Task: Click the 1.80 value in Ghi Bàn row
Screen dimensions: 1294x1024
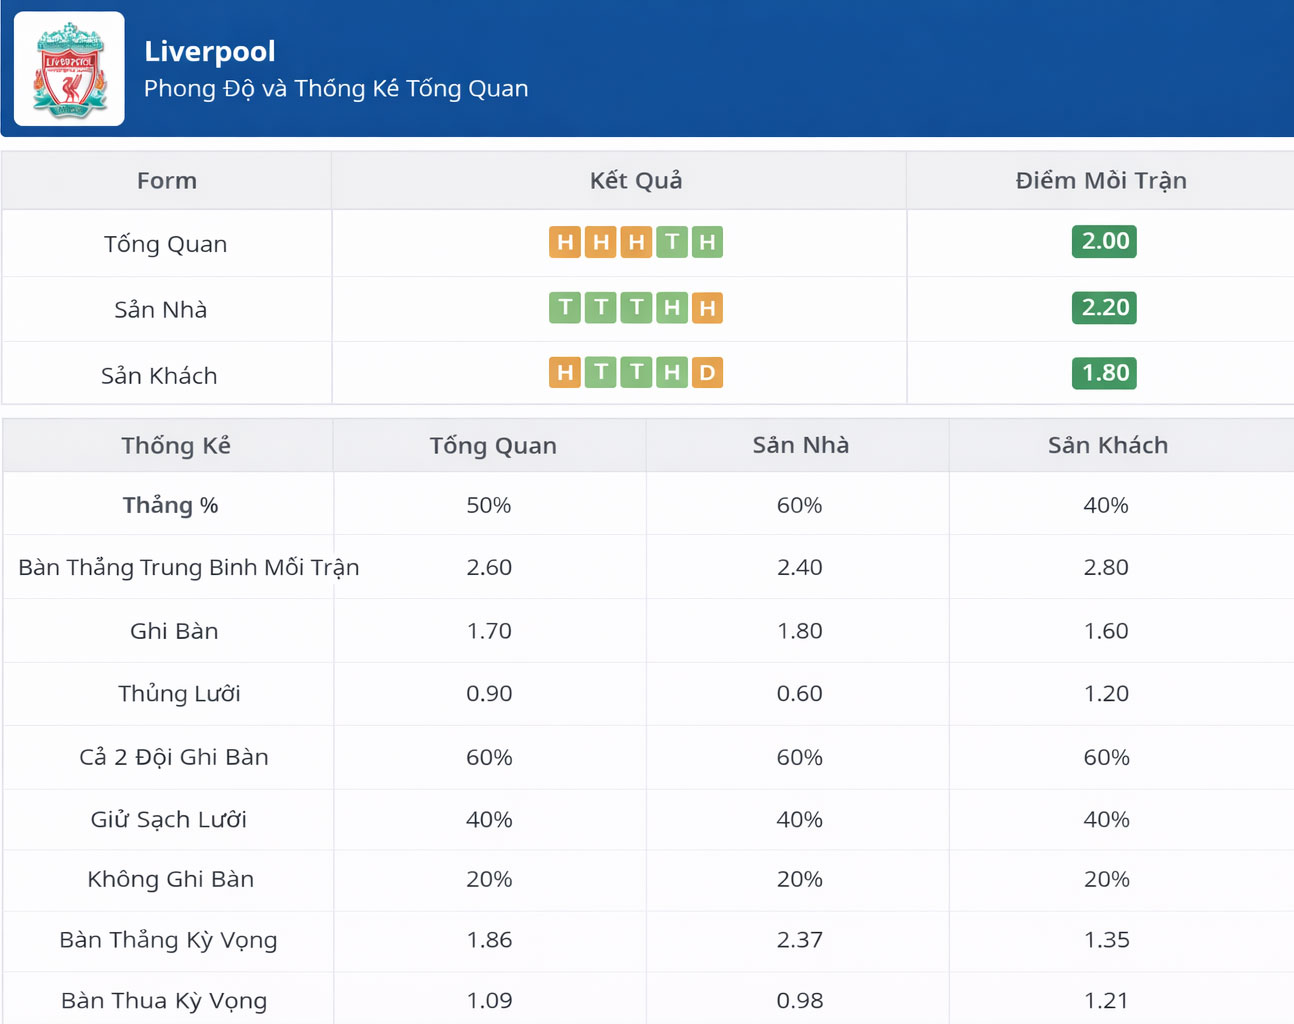Action: tap(800, 631)
